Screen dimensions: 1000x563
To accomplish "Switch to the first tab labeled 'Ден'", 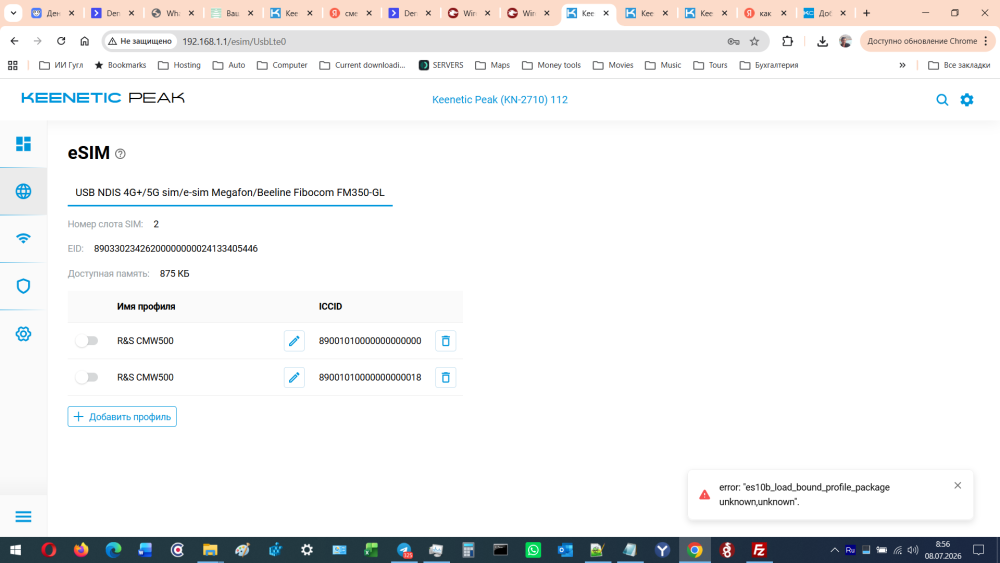I will [x=54, y=13].
